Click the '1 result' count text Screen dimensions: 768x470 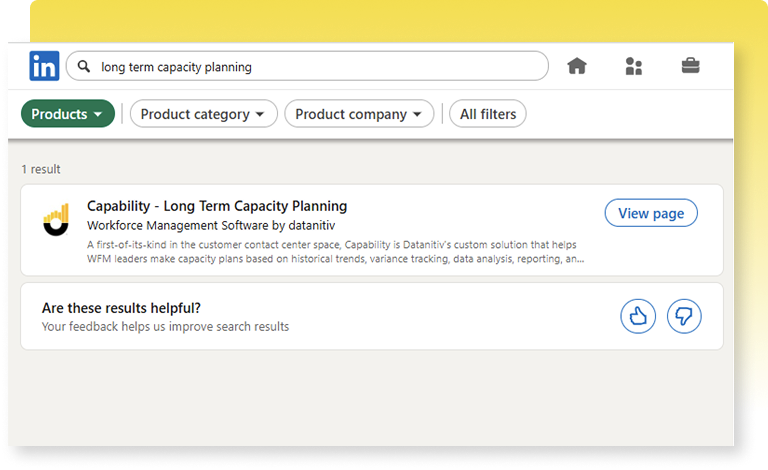pyautogui.click(x=41, y=169)
